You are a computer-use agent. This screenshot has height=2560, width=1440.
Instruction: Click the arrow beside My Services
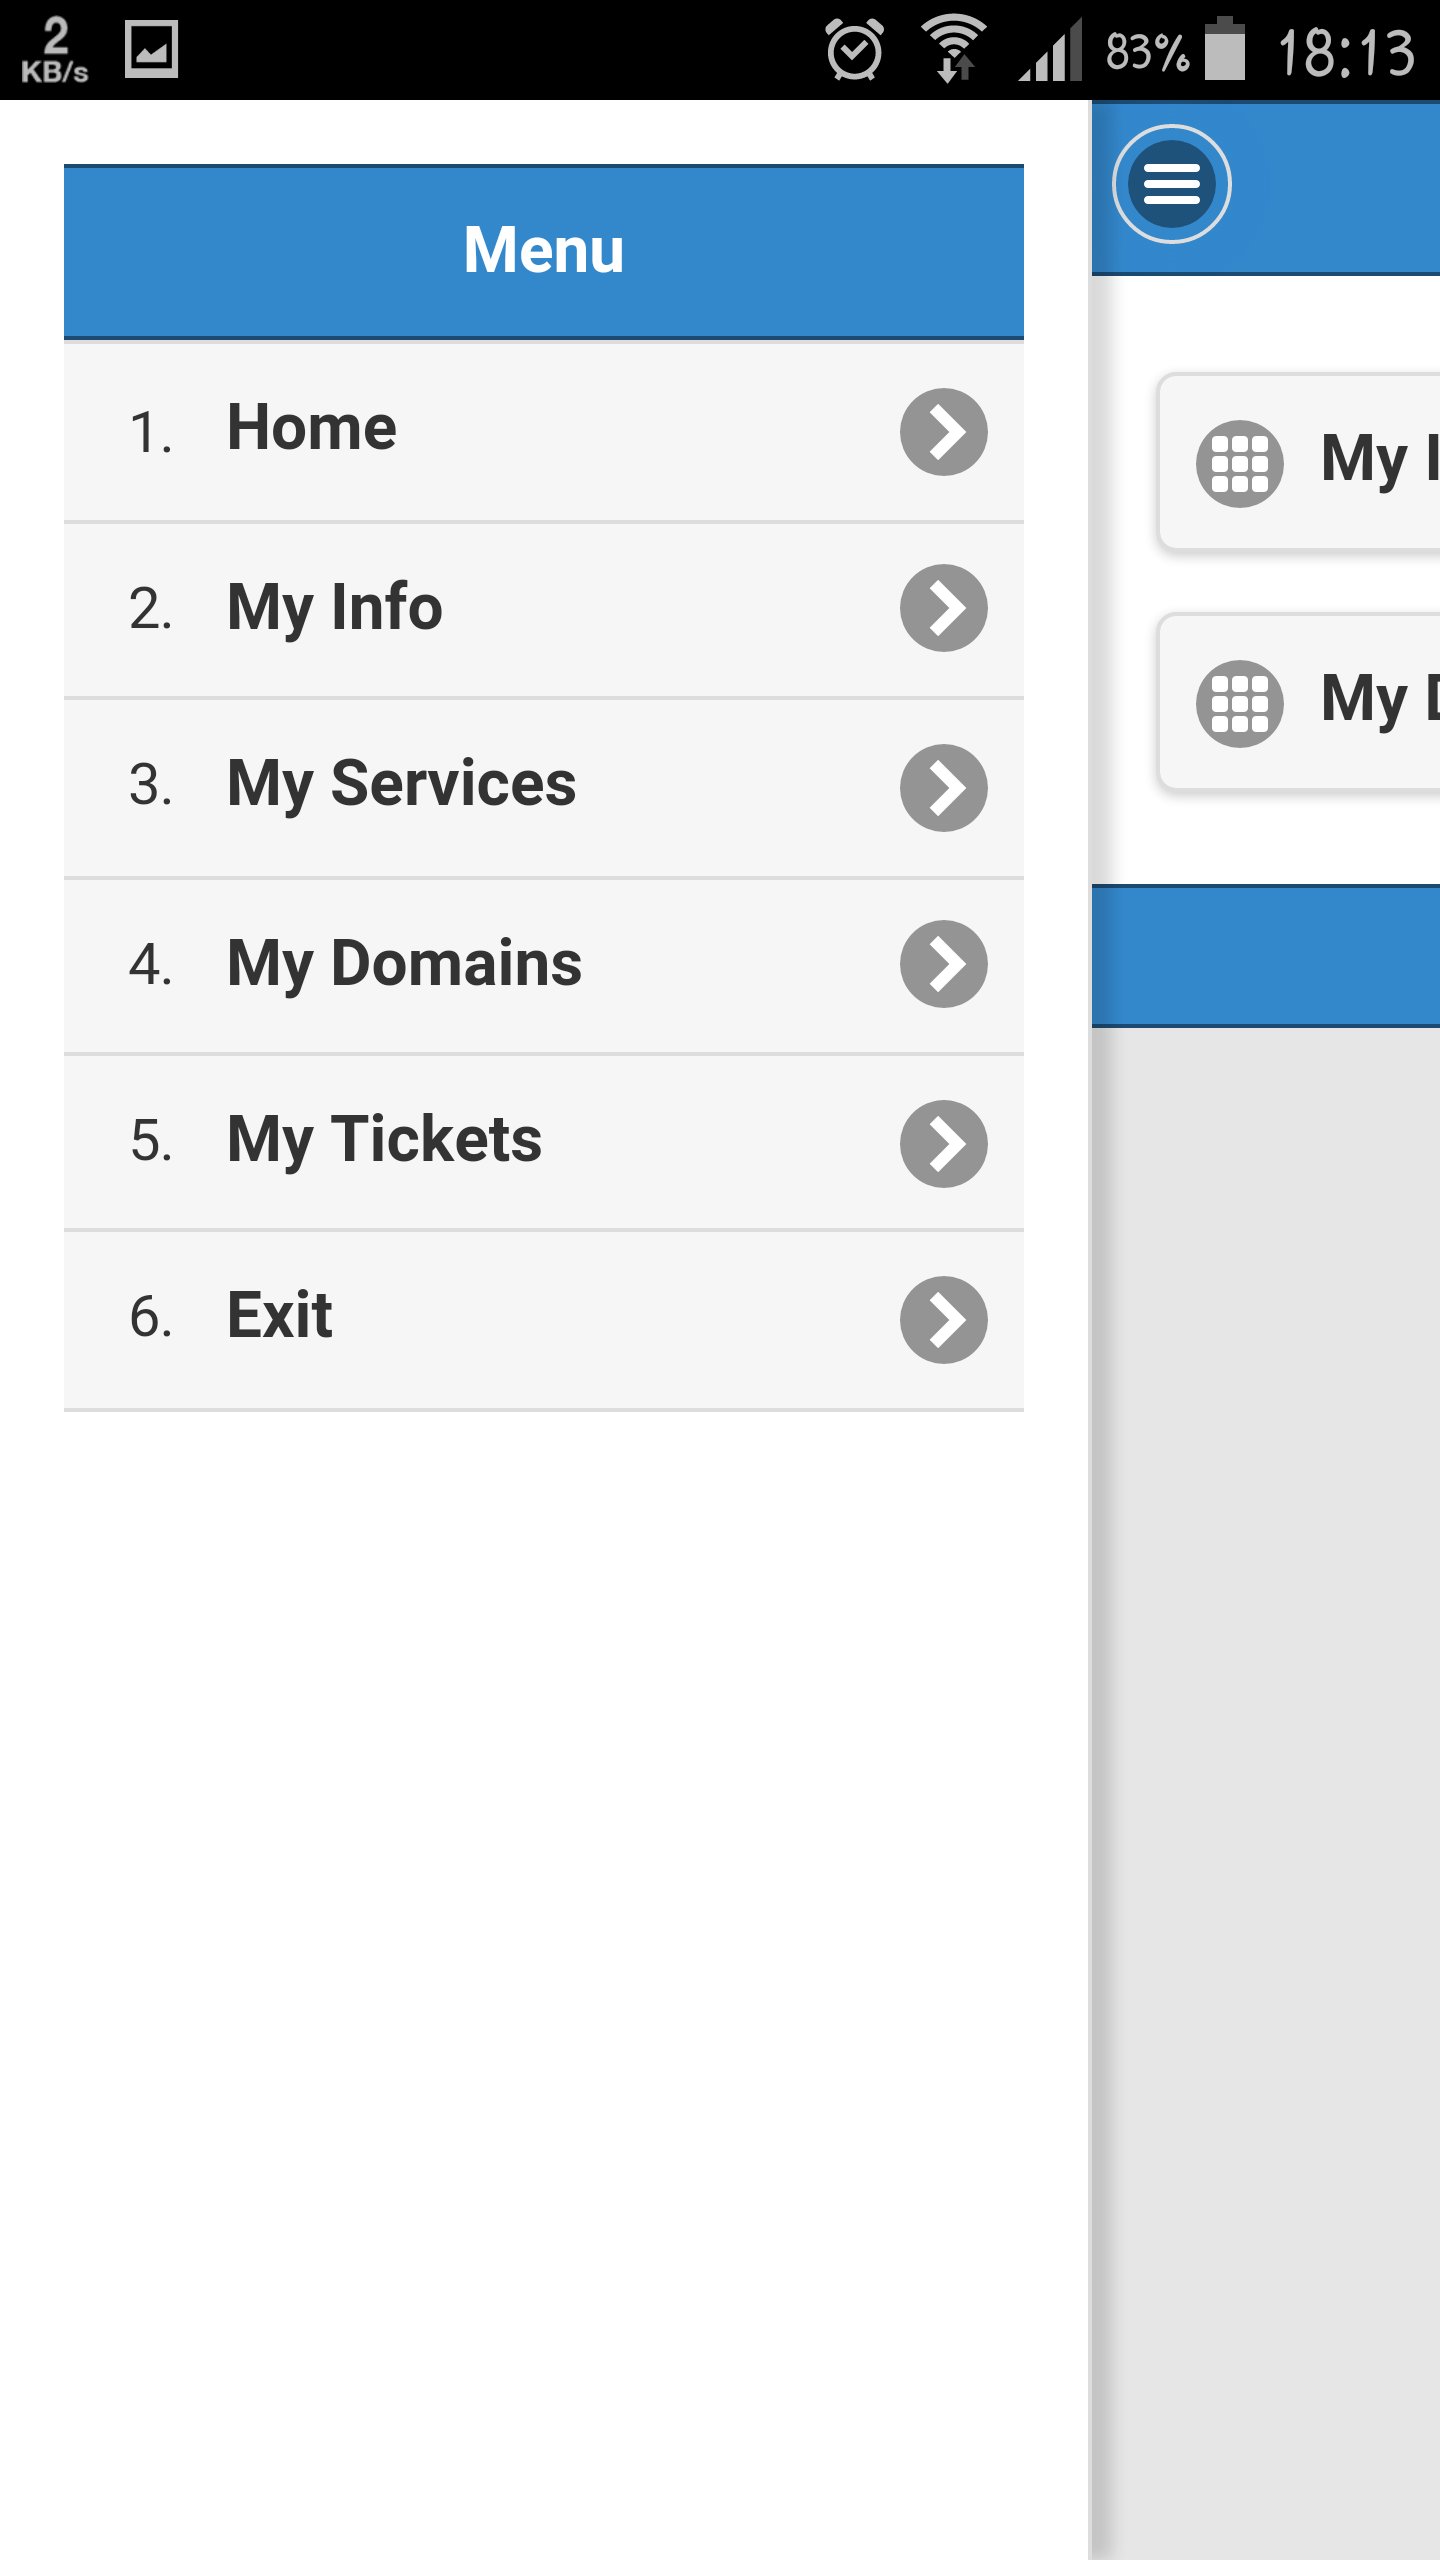[x=943, y=788]
